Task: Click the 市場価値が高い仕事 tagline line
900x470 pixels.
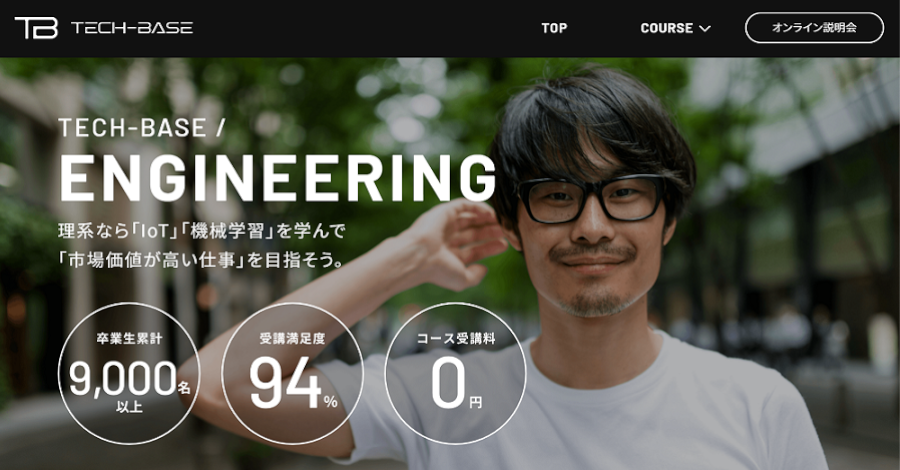Action: click(201, 260)
